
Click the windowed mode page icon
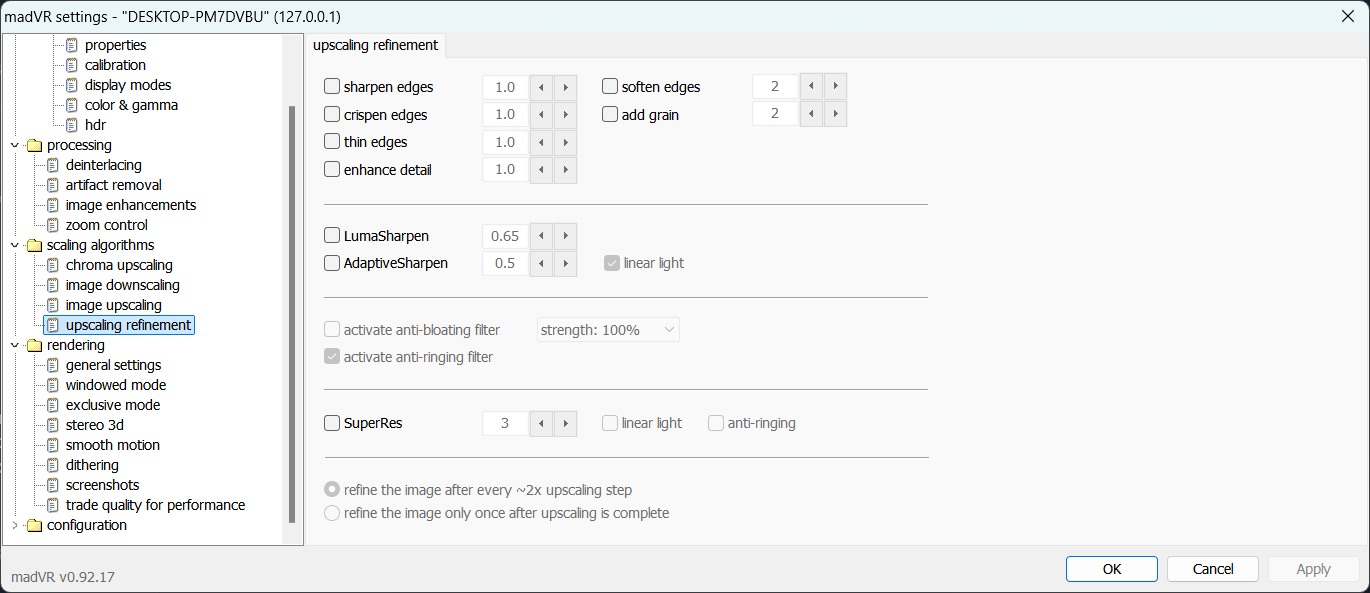click(x=53, y=385)
